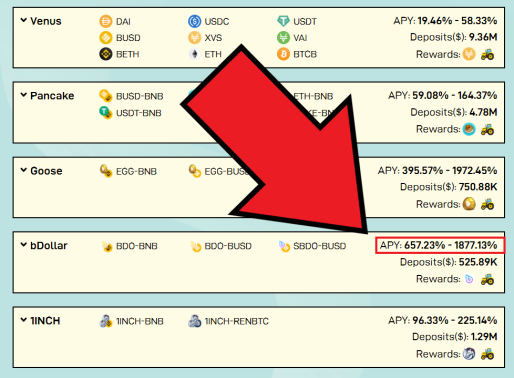Viewport: 514px width, 378px height.
Task: Click the SBDO-BUSD label
Action: pyautogui.click(x=319, y=246)
